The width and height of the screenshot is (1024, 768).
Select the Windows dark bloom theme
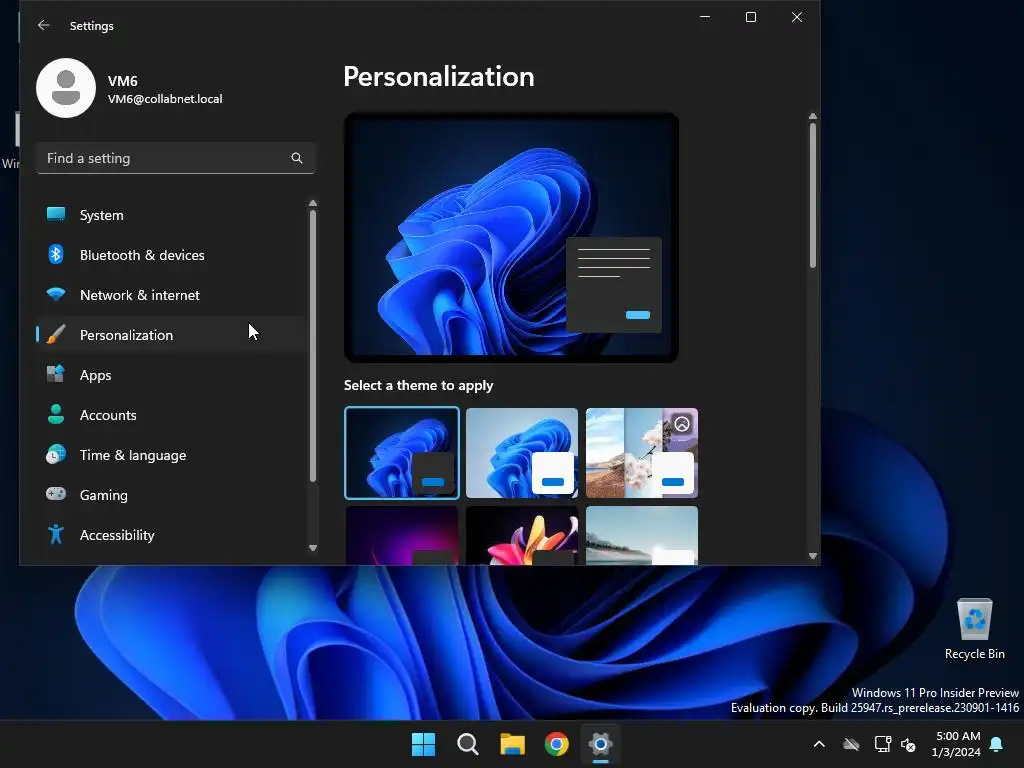point(402,453)
